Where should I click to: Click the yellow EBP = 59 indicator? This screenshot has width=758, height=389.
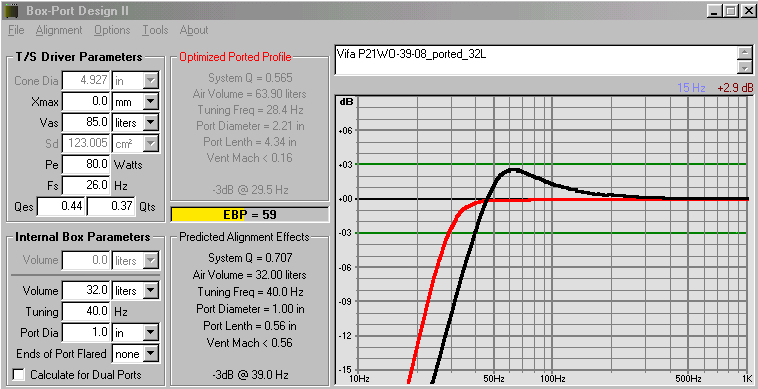pos(249,215)
